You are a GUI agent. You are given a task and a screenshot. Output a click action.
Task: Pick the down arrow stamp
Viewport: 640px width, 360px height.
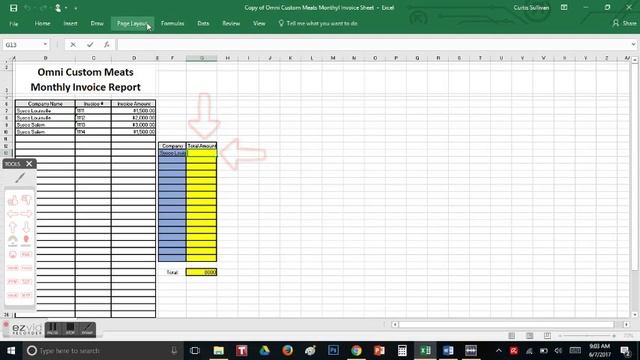click(27, 227)
